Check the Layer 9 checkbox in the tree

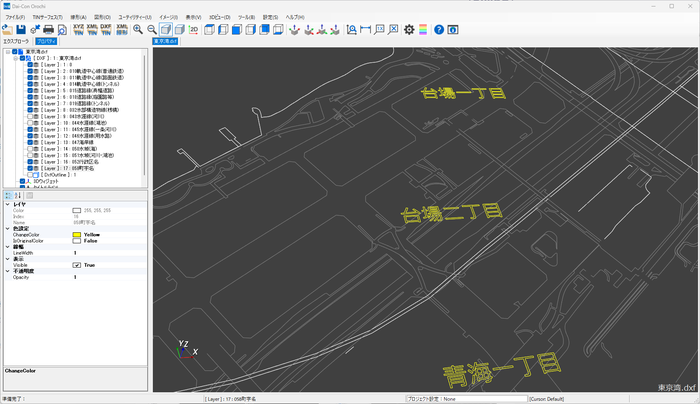click(x=30, y=117)
